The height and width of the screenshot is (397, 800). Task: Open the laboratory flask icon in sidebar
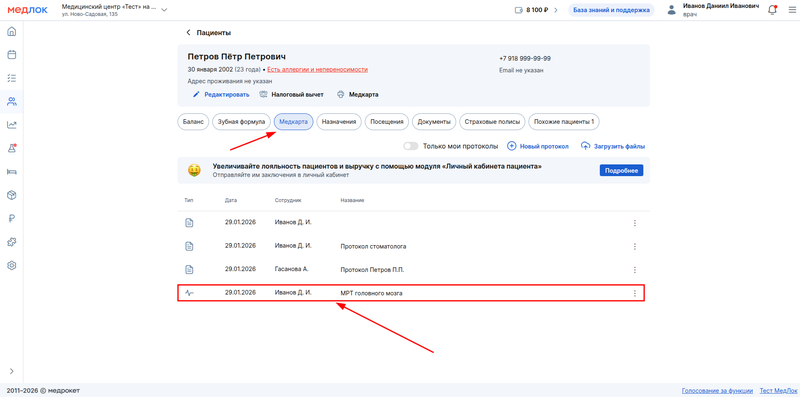(x=12, y=148)
